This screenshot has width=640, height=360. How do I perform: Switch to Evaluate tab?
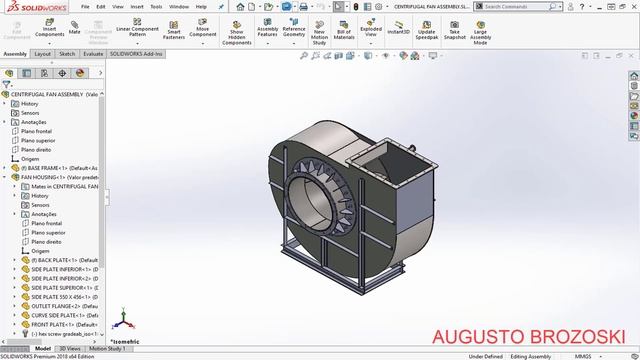[x=93, y=54]
